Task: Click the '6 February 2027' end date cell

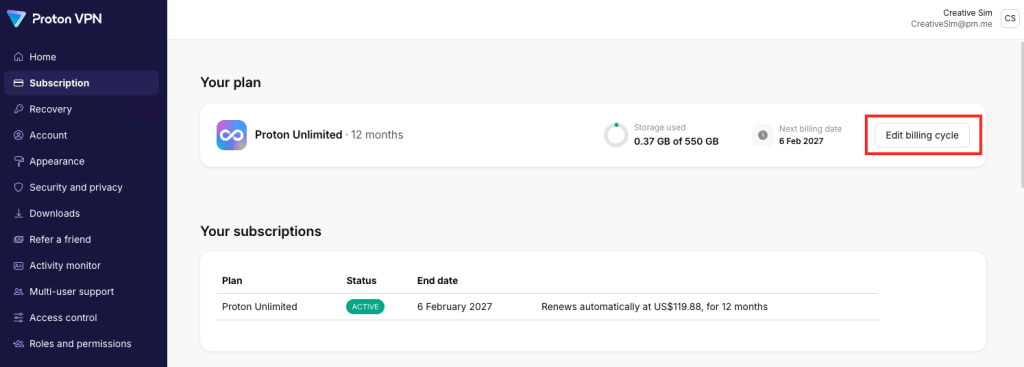Action: click(455, 306)
